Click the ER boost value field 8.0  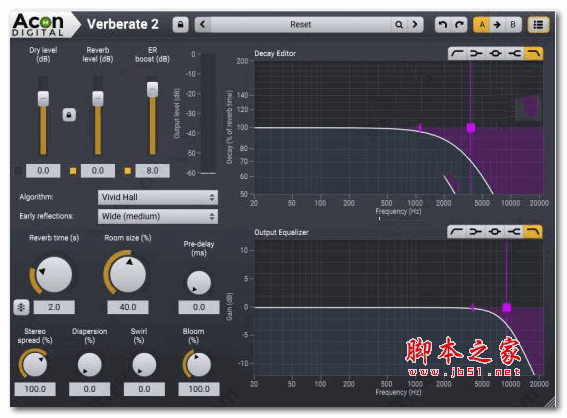[x=152, y=171]
